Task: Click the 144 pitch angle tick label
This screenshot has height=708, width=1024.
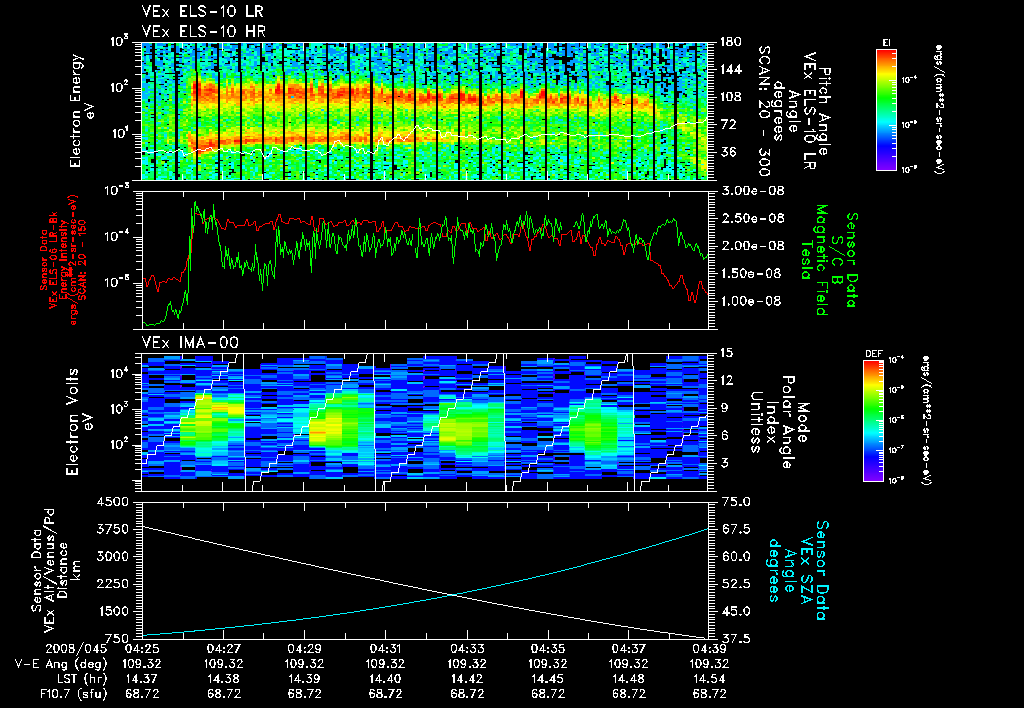Action: [730, 69]
